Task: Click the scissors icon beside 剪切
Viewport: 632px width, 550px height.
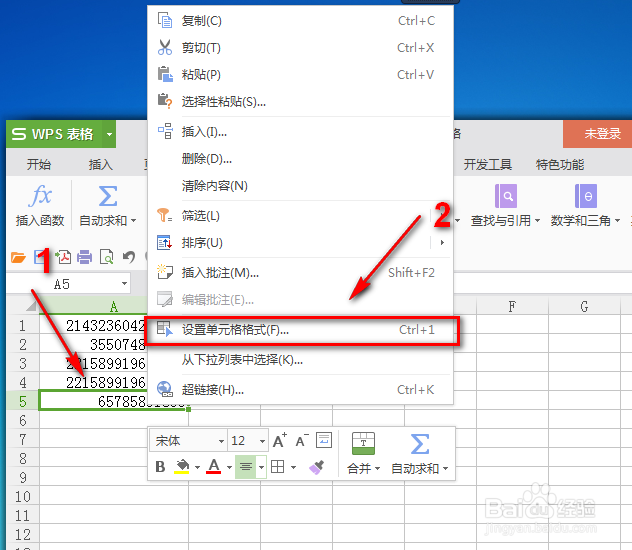Action: (164, 47)
